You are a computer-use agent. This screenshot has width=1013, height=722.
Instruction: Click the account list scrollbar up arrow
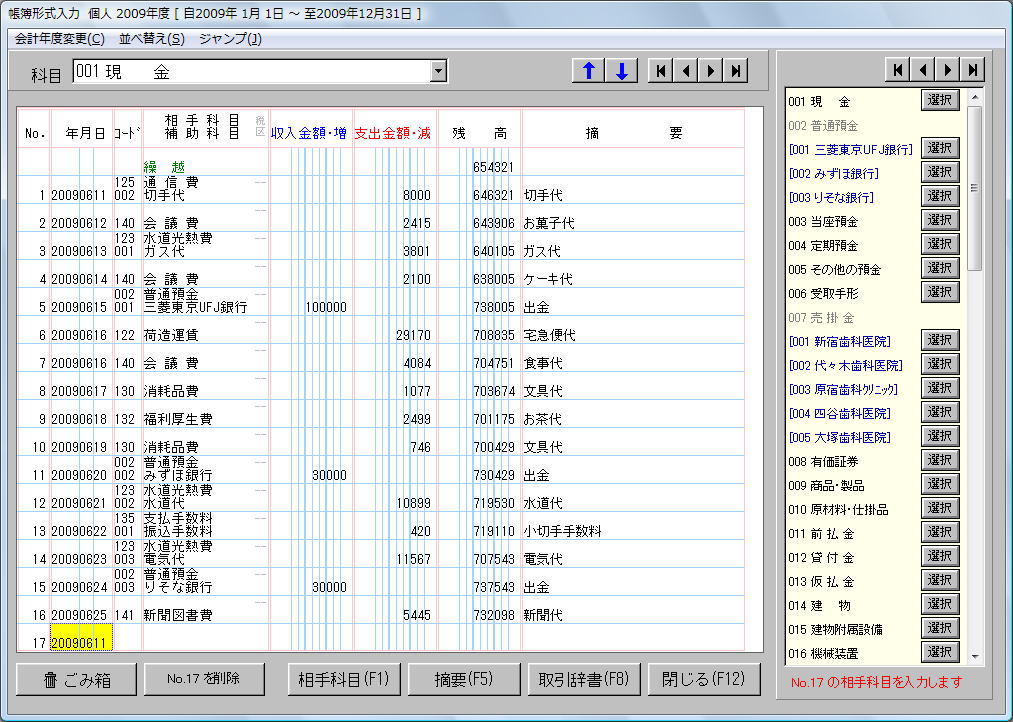point(975,98)
